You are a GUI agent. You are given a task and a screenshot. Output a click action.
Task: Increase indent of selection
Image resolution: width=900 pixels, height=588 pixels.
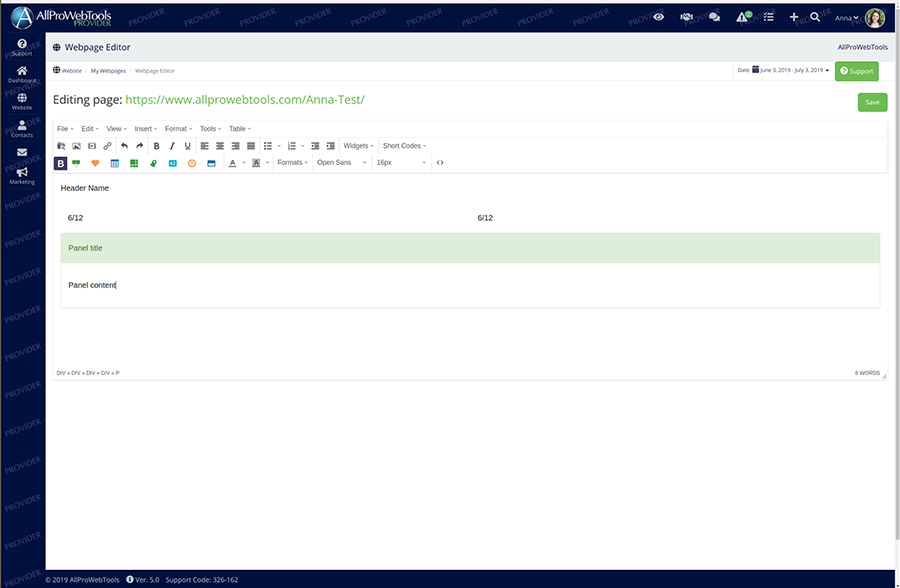pos(331,146)
